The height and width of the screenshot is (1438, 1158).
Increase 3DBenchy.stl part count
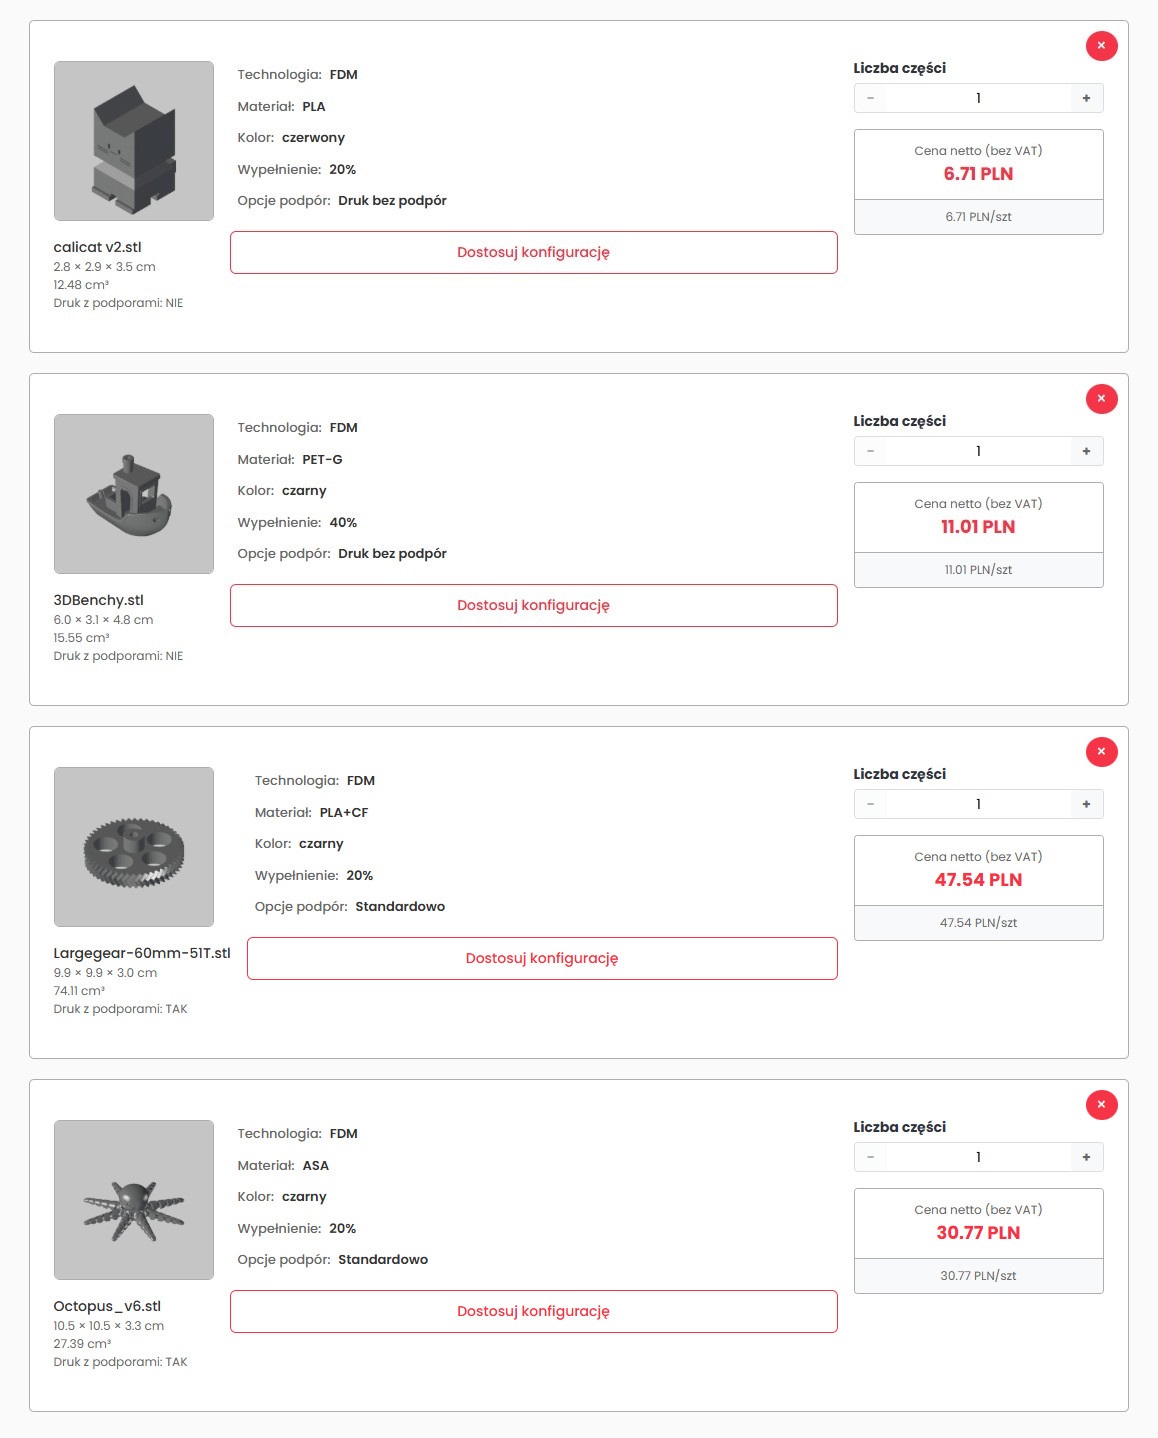point(1086,451)
